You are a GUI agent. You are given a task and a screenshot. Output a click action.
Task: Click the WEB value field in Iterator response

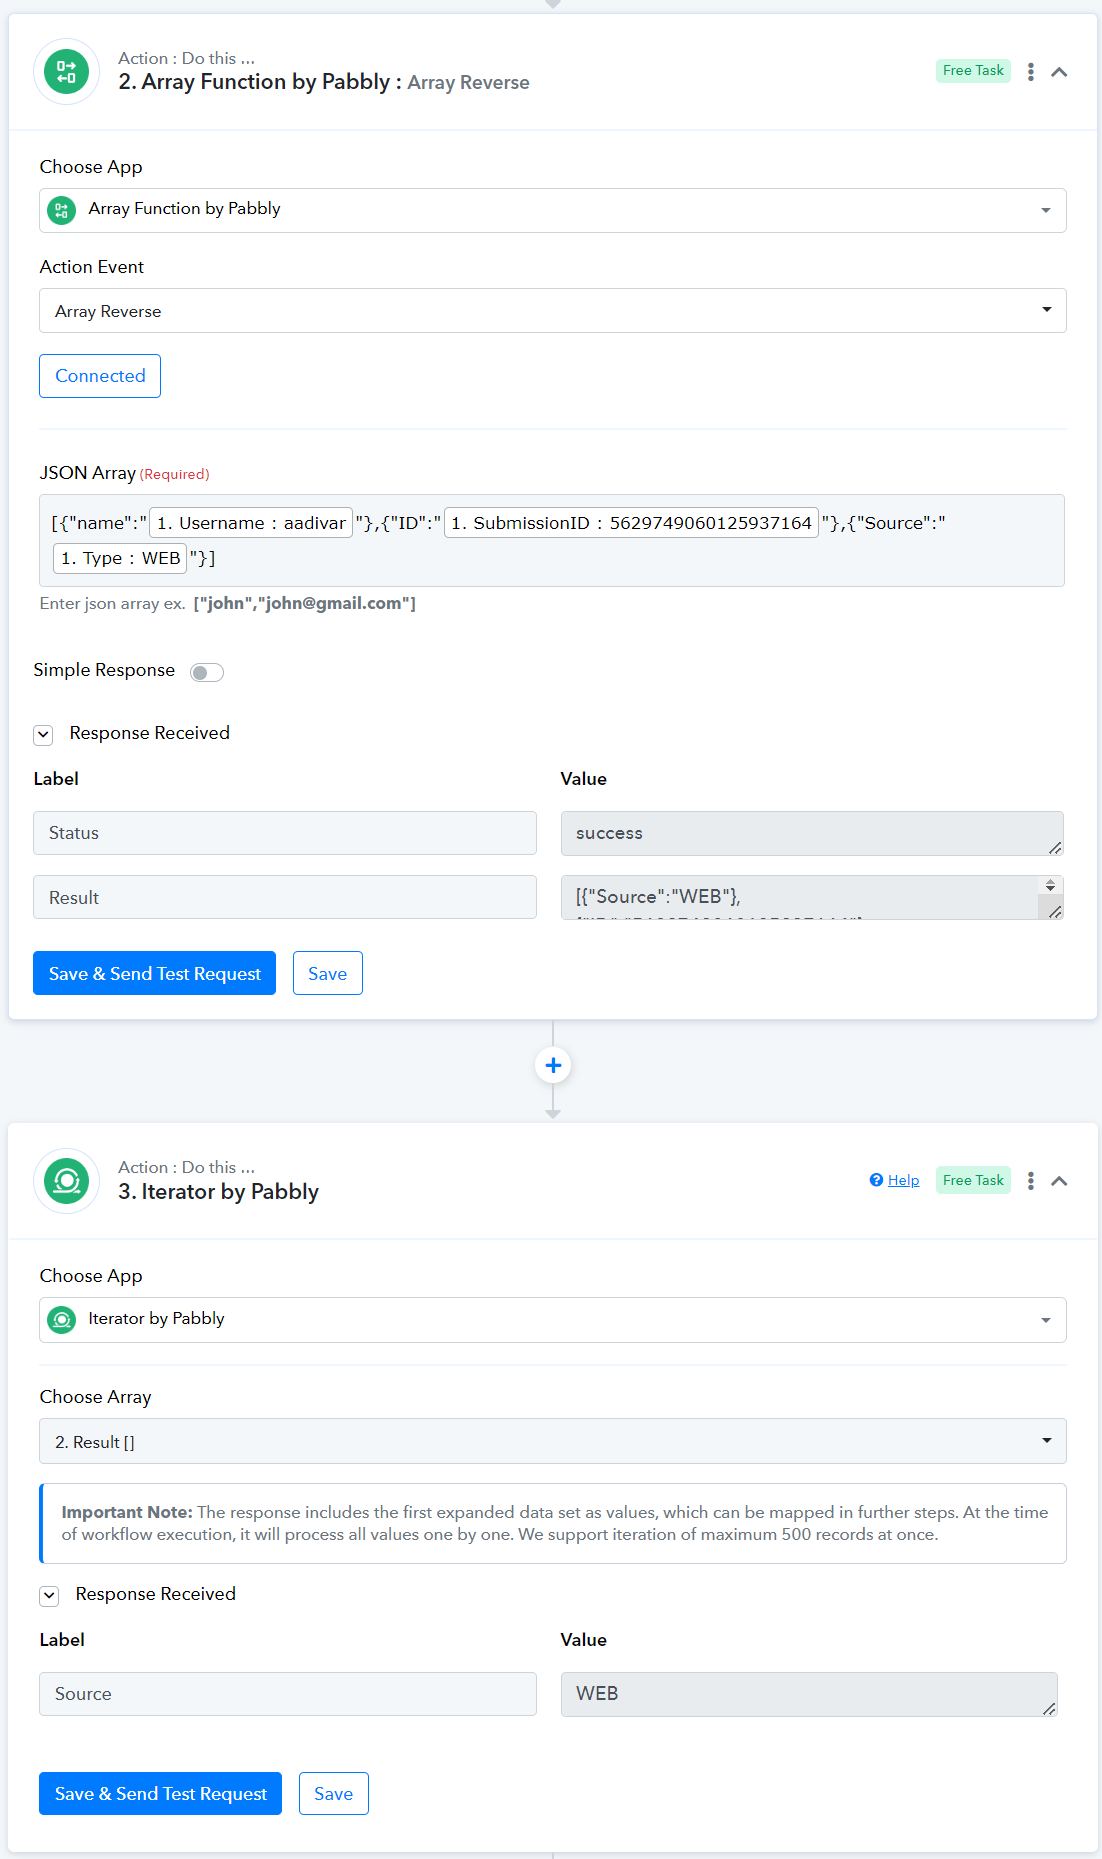click(809, 1694)
